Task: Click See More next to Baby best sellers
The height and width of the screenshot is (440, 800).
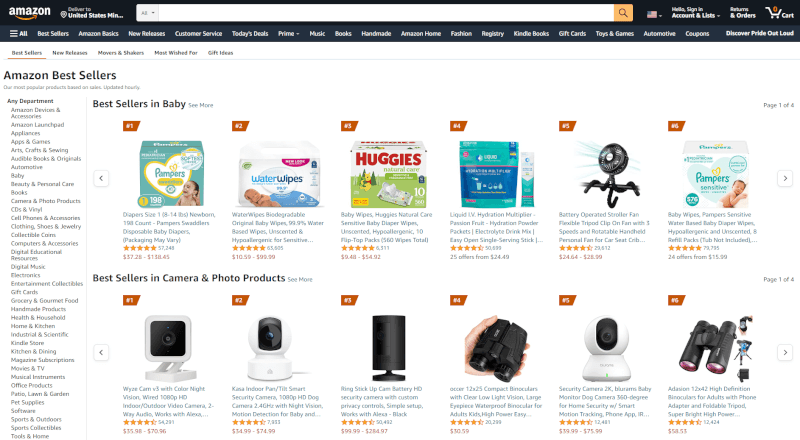Action: click(201, 106)
